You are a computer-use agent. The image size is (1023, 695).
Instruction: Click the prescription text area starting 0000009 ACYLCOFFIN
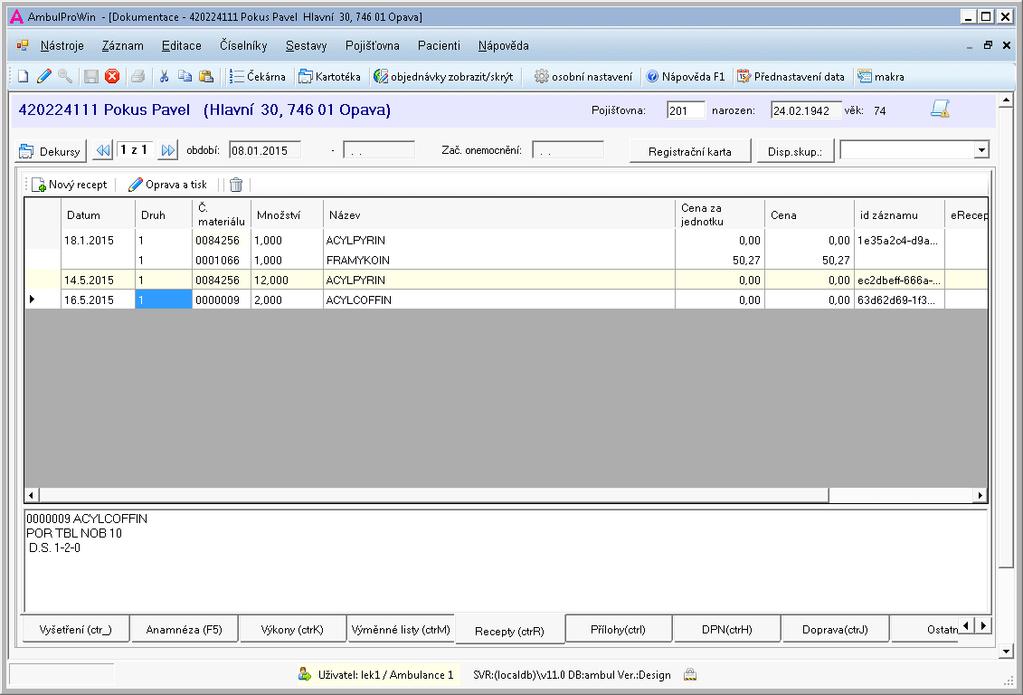pos(507,561)
